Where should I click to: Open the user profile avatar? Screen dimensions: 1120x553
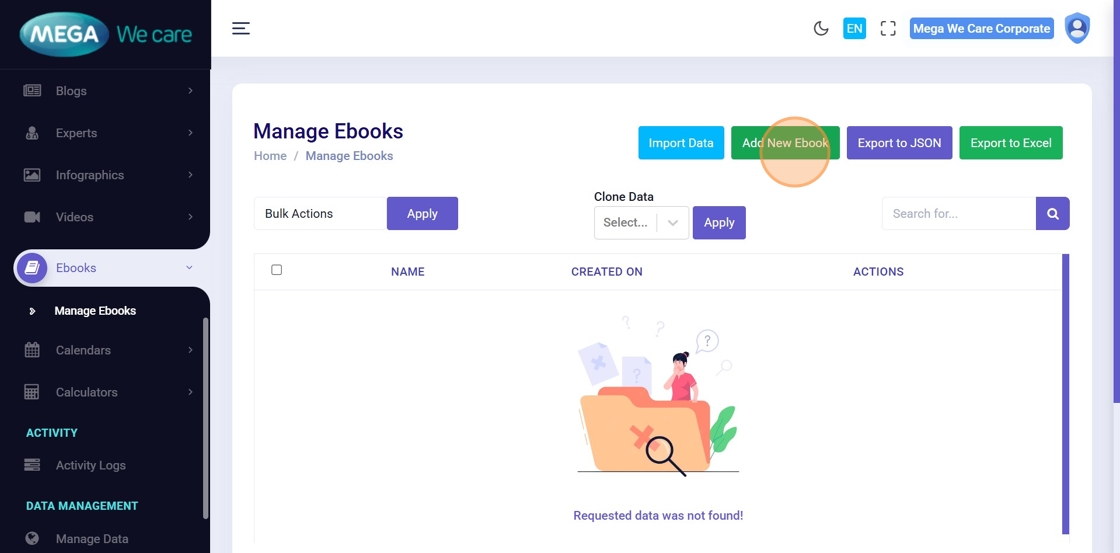point(1077,28)
